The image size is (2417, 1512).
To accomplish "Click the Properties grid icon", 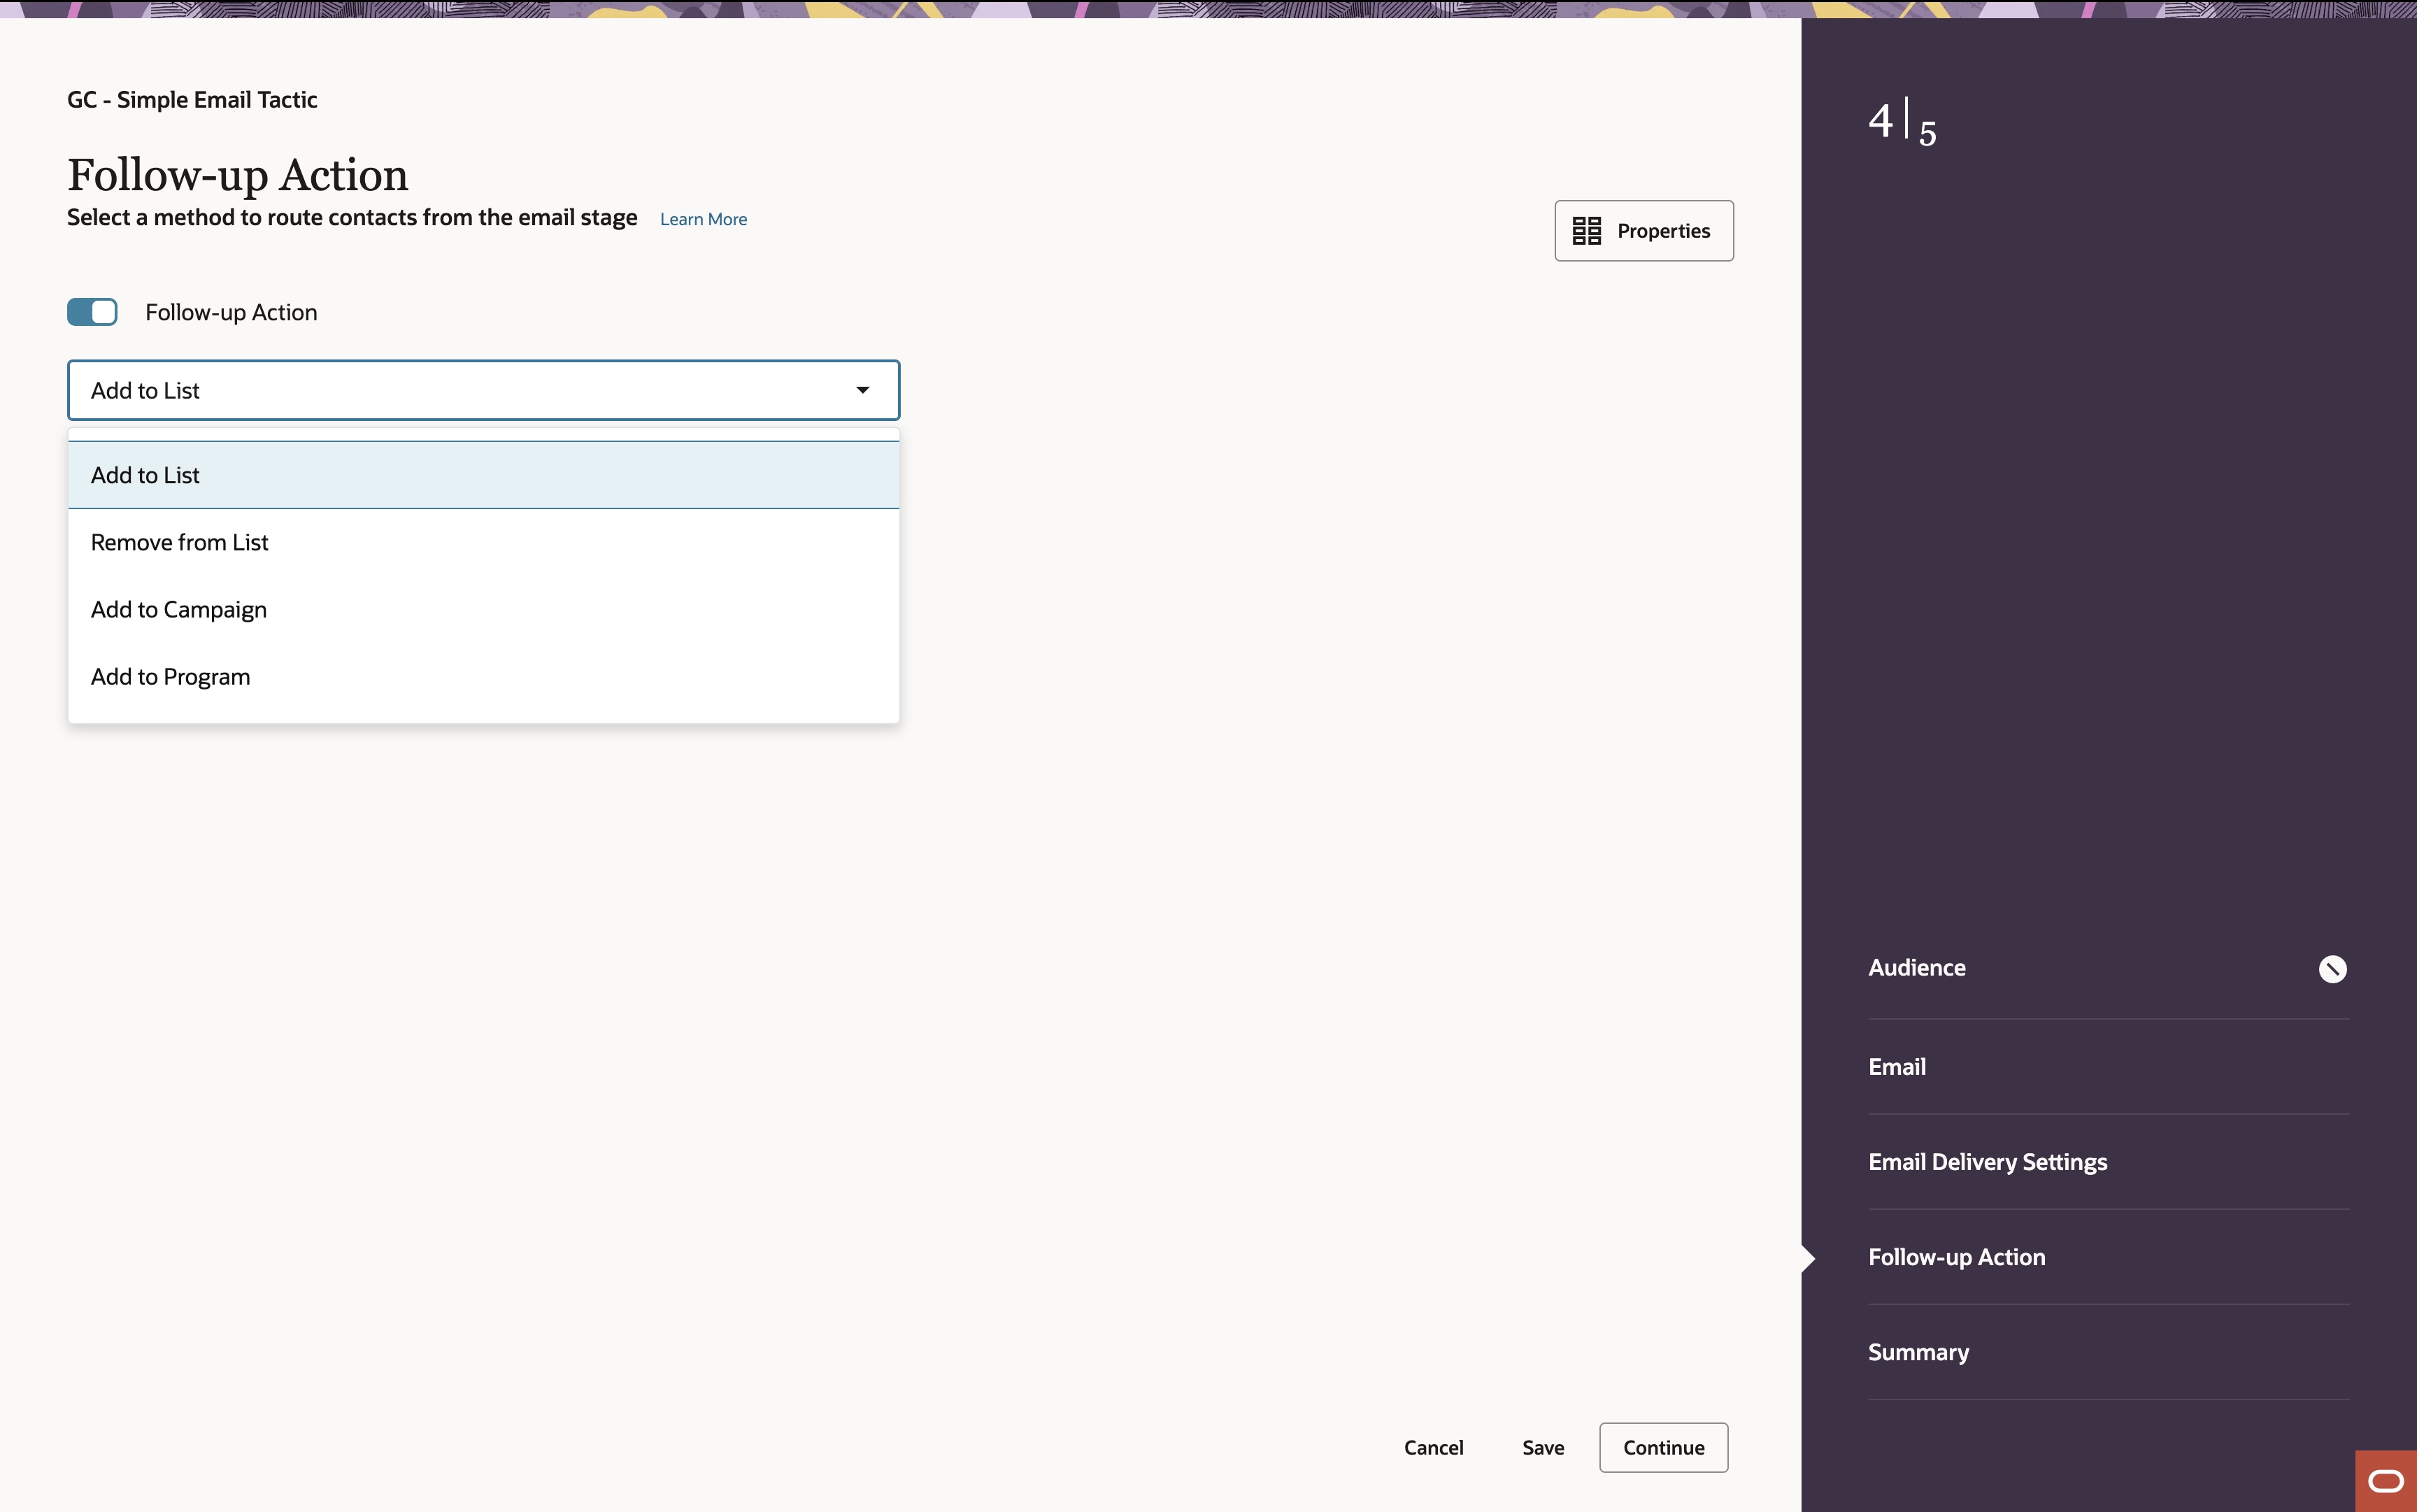I will tap(1586, 231).
